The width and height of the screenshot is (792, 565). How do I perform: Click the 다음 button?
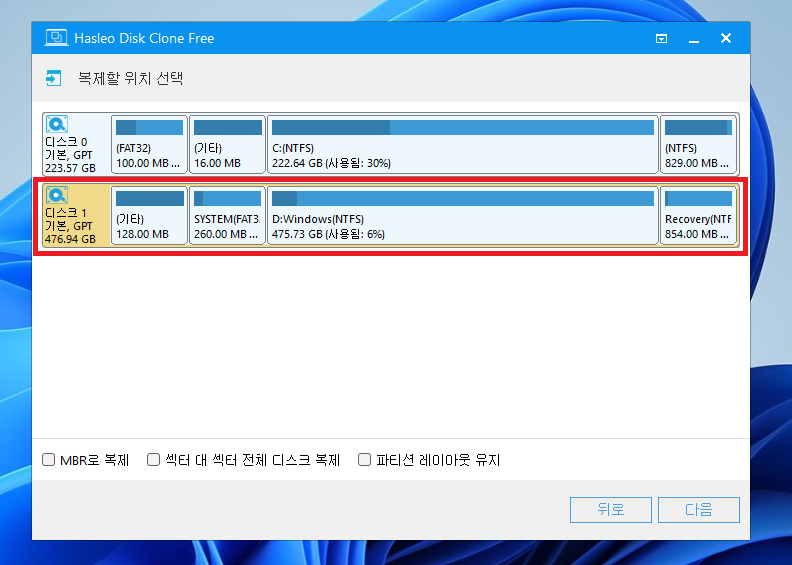click(x=699, y=509)
